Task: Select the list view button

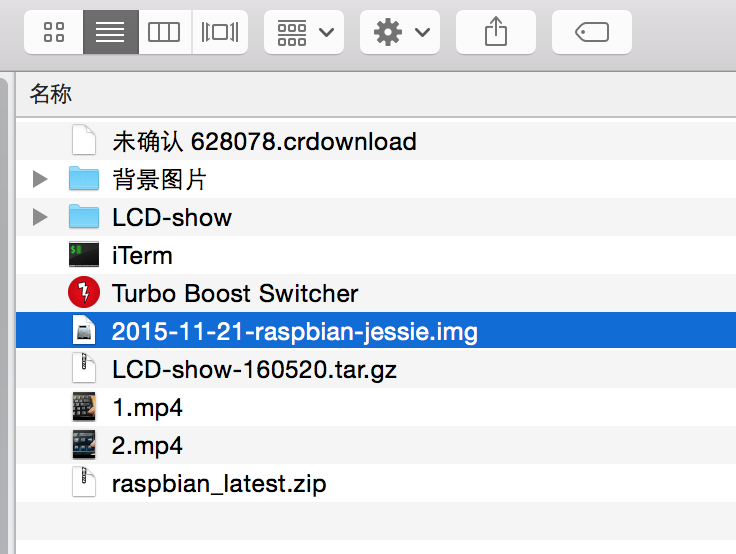Action: (x=111, y=32)
